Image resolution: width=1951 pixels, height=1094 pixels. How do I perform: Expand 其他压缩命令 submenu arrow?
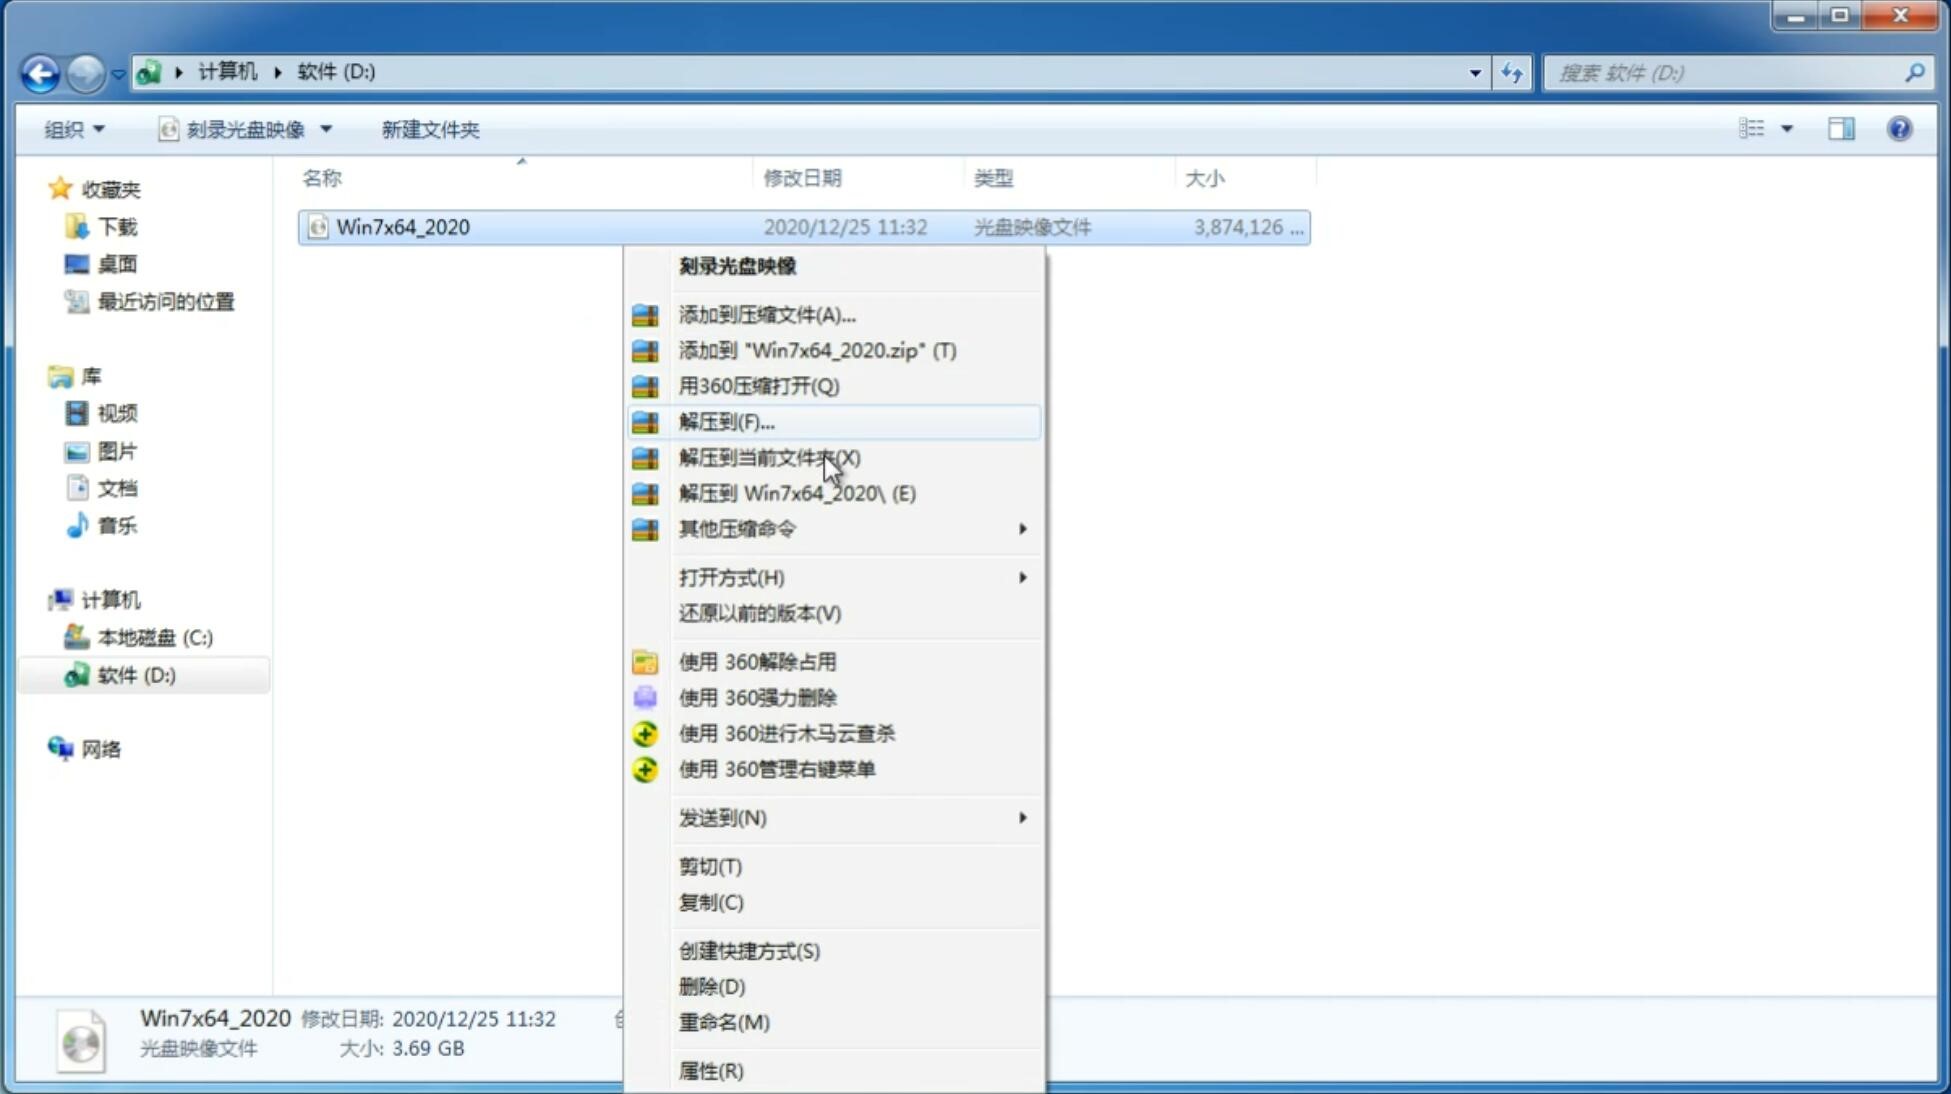click(1021, 528)
